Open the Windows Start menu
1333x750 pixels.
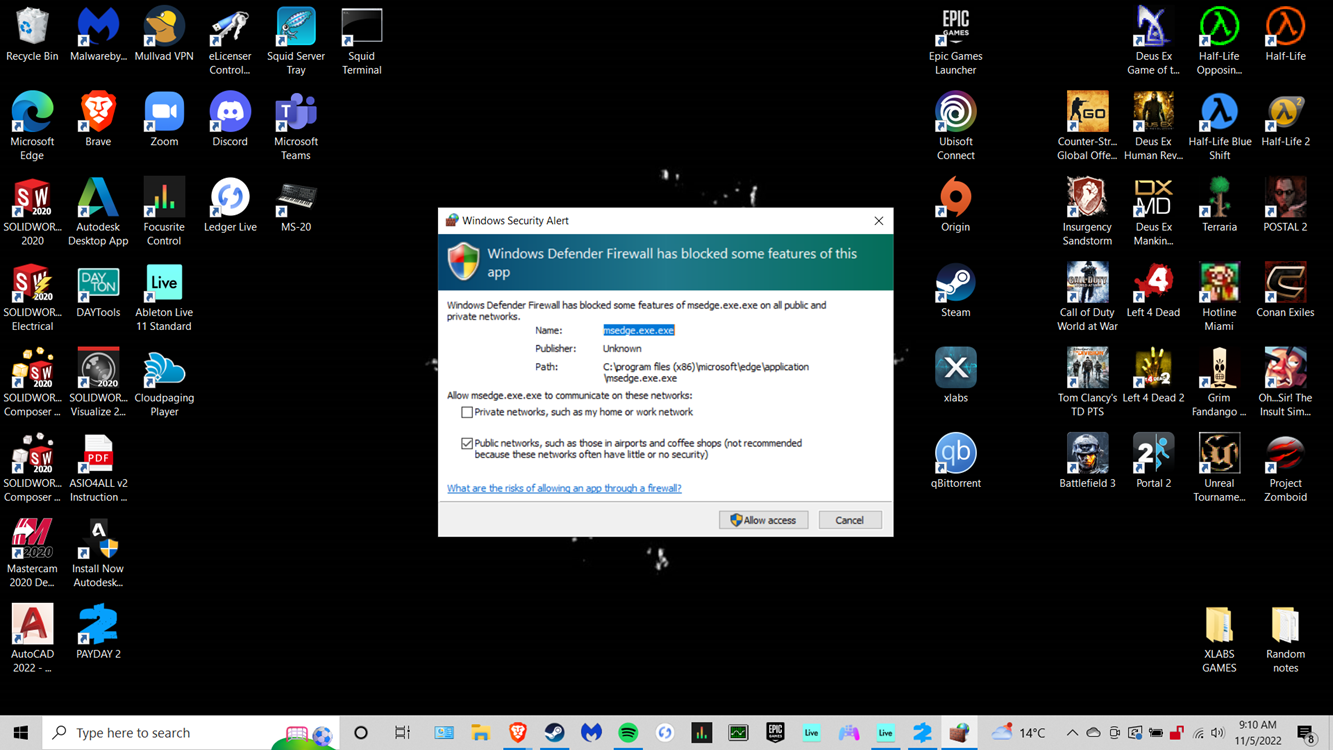coord(21,733)
